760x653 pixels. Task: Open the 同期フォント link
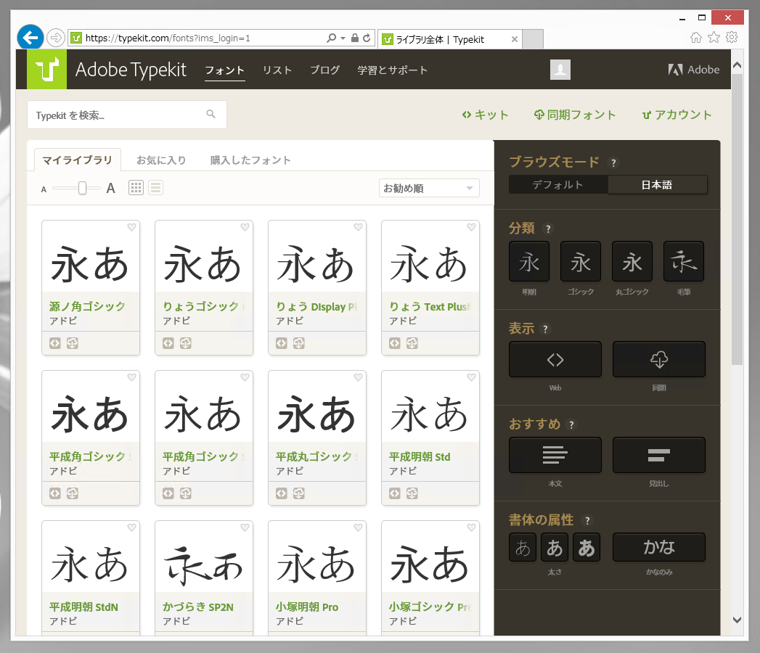[x=575, y=115]
